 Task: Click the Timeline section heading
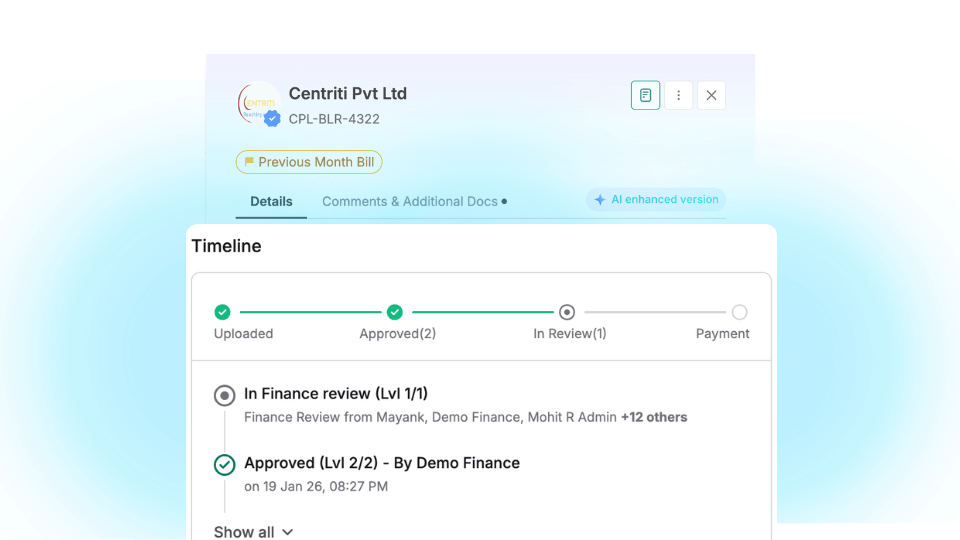point(226,246)
